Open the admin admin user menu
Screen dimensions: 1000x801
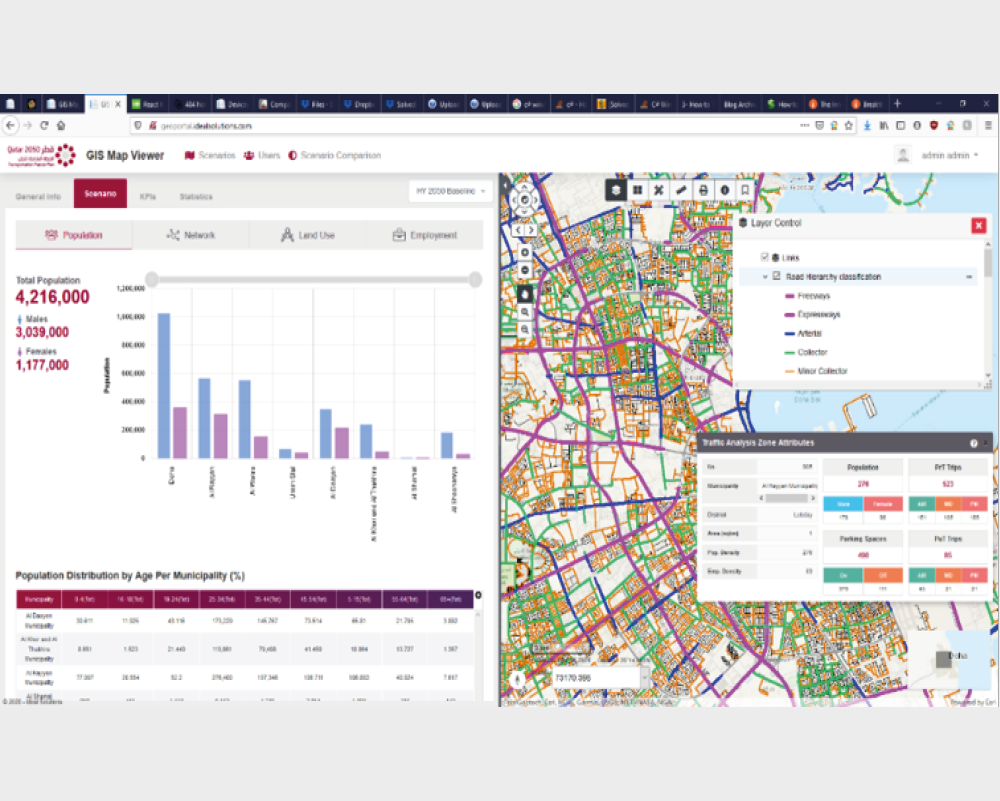(x=948, y=155)
